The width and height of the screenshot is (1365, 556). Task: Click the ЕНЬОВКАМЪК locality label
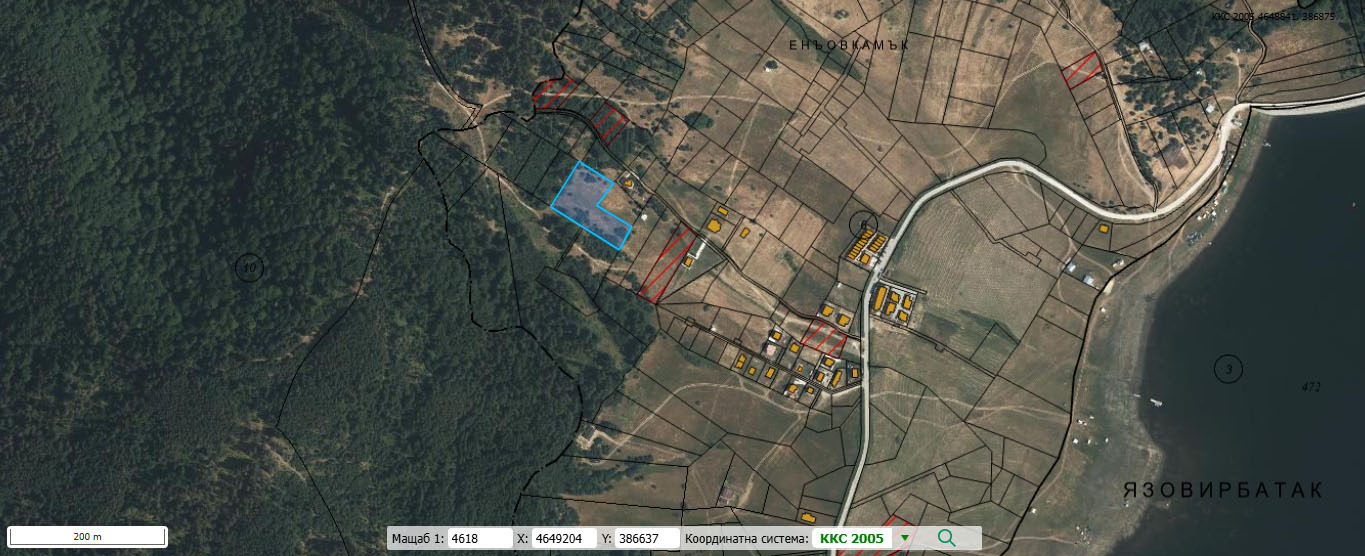click(x=837, y=46)
